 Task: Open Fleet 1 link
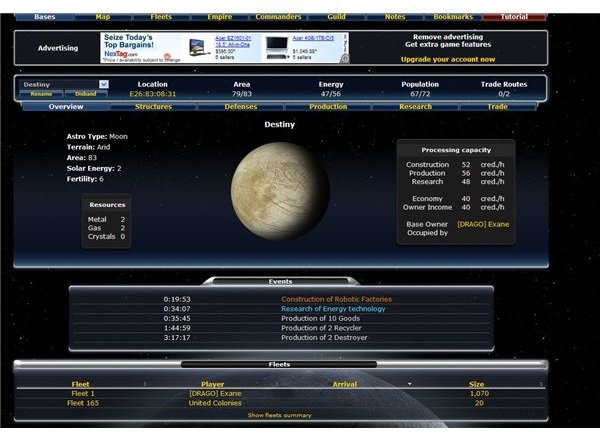(x=83, y=393)
